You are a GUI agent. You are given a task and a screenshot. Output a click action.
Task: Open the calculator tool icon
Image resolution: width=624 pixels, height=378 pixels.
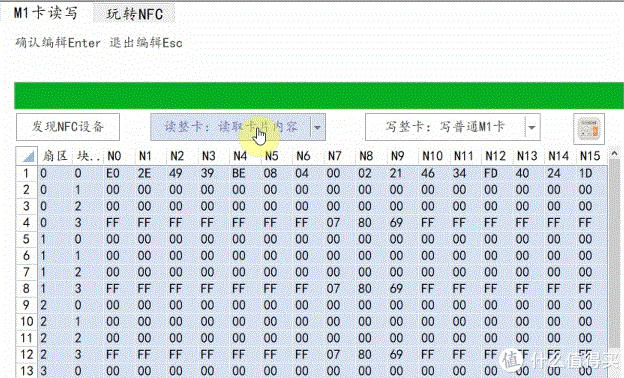[589, 129]
